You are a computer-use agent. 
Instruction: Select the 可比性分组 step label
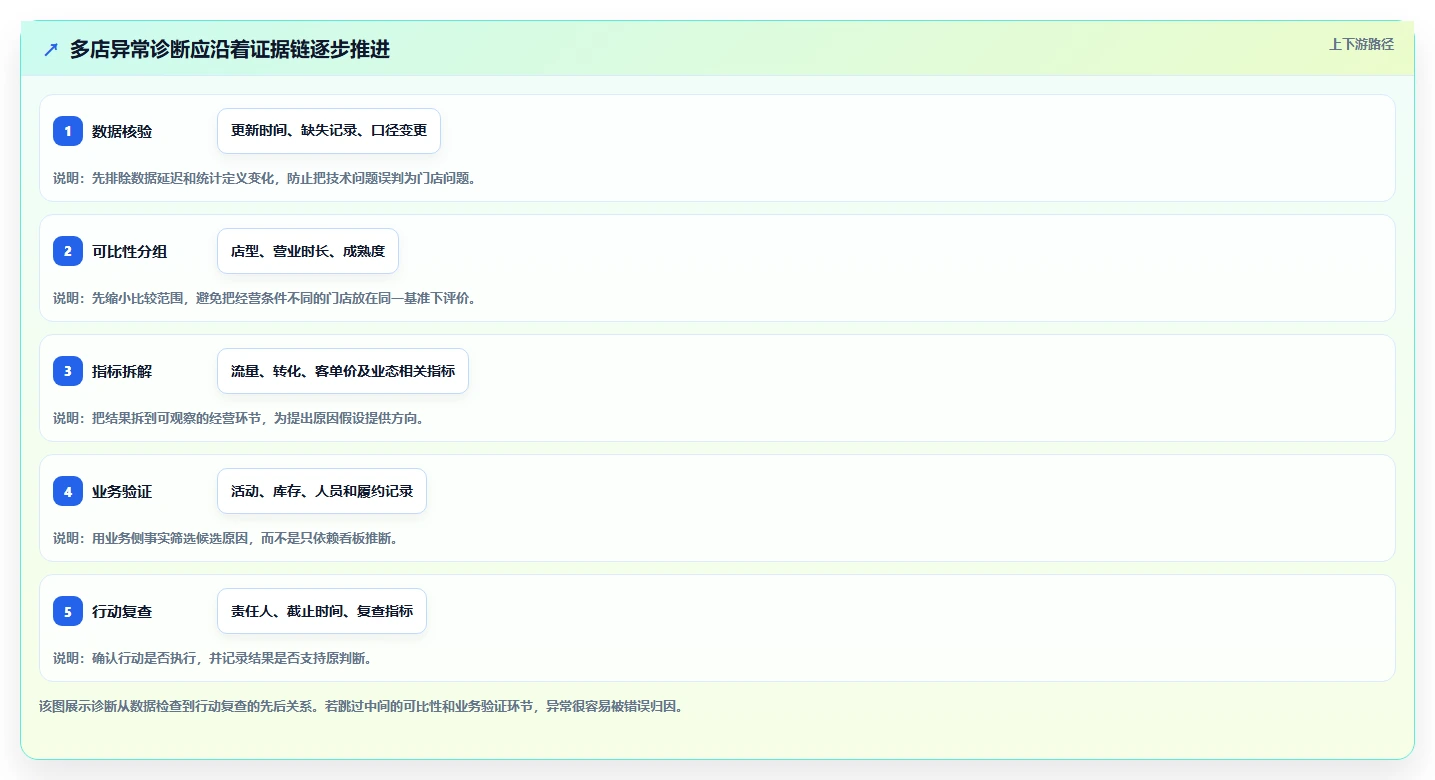(130, 251)
